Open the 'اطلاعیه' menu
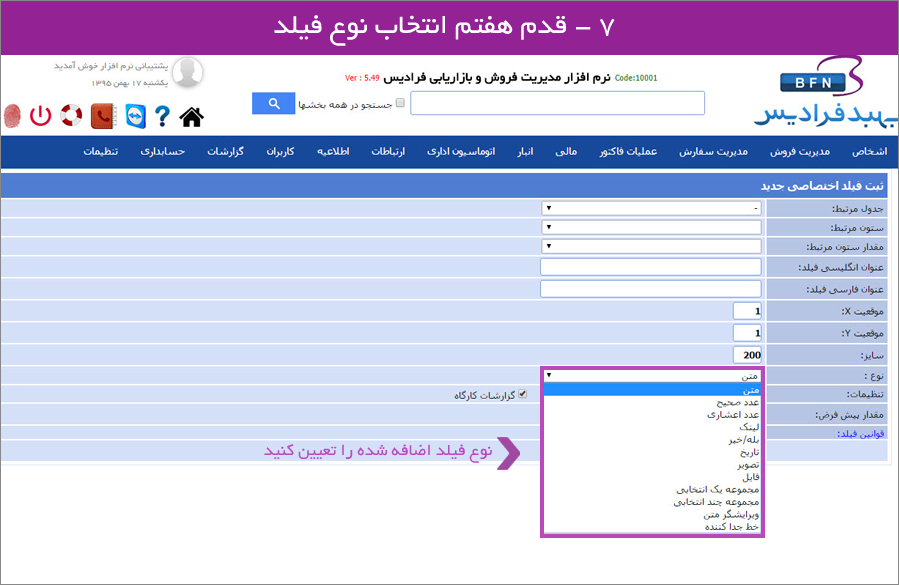This screenshot has height=585, width=899. click(x=333, y=151)
